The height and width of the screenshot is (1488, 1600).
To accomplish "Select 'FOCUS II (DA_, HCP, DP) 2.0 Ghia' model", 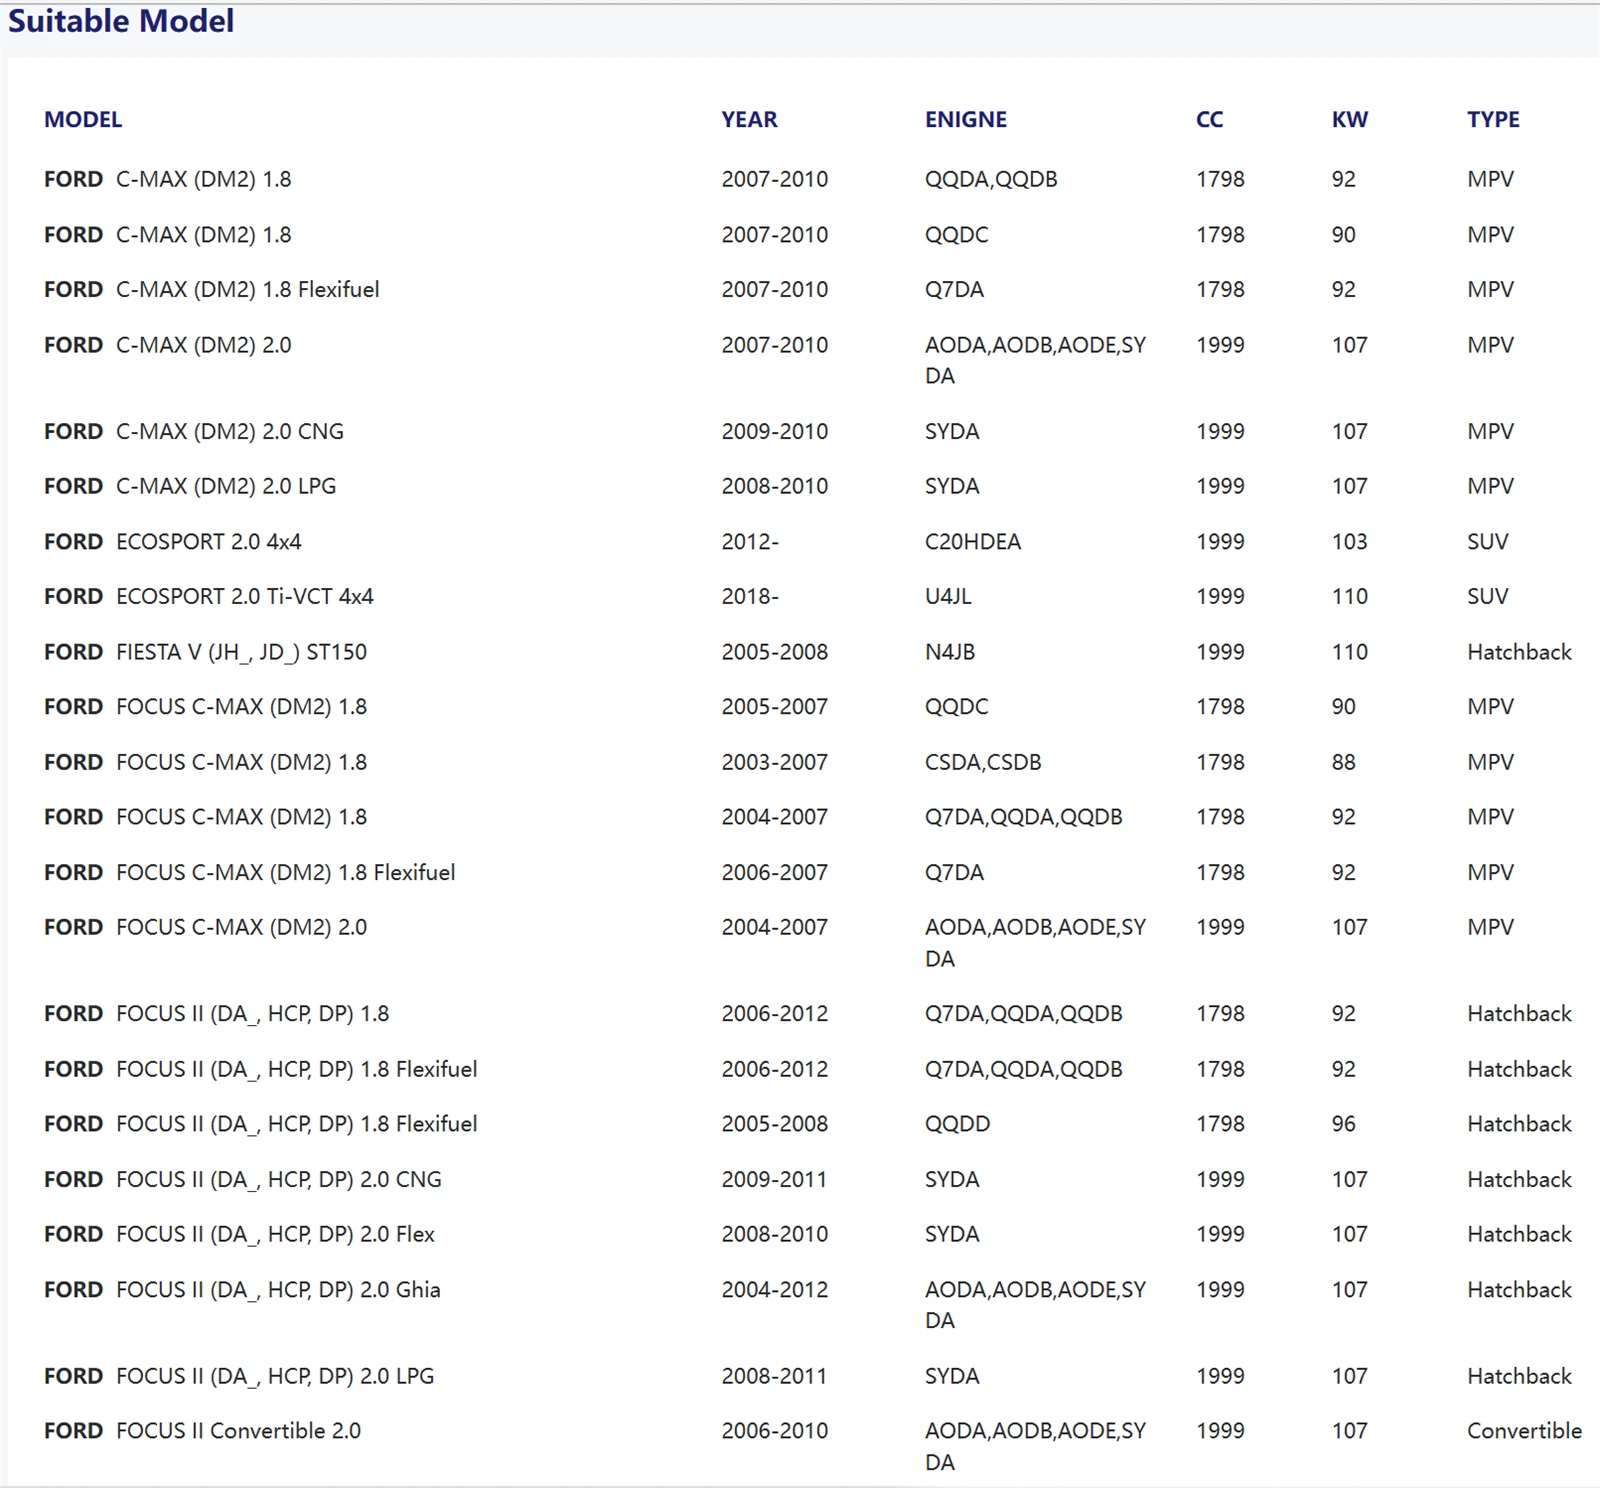I will click(x=279, y=1290).
